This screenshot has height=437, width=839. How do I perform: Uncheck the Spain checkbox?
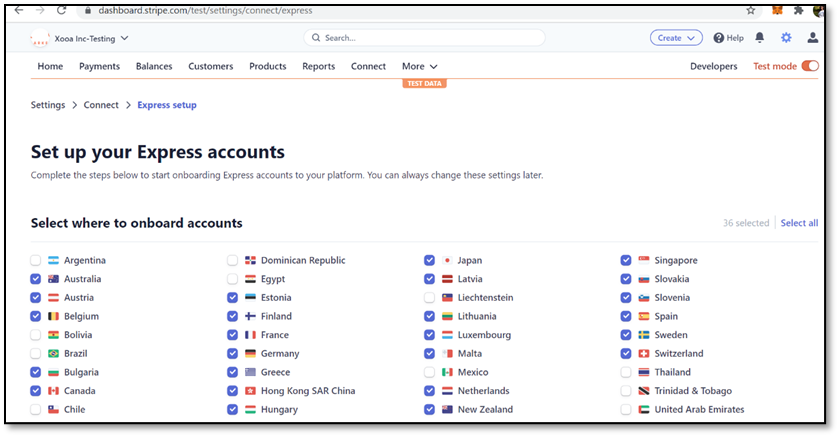pos(626,316)
